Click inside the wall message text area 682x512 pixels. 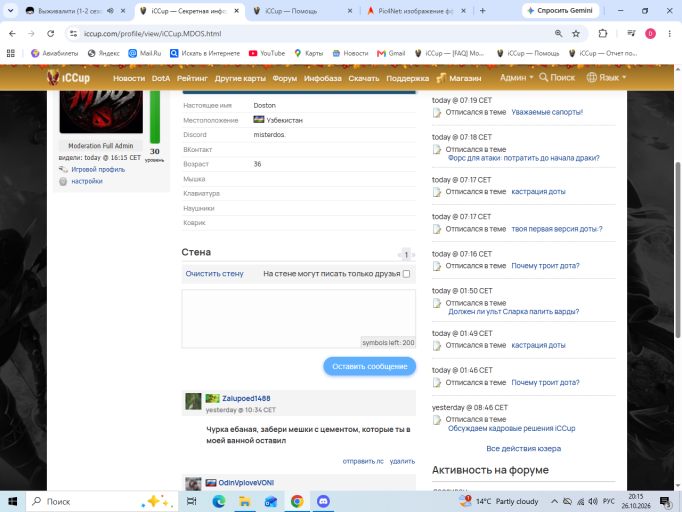point(298,318)
